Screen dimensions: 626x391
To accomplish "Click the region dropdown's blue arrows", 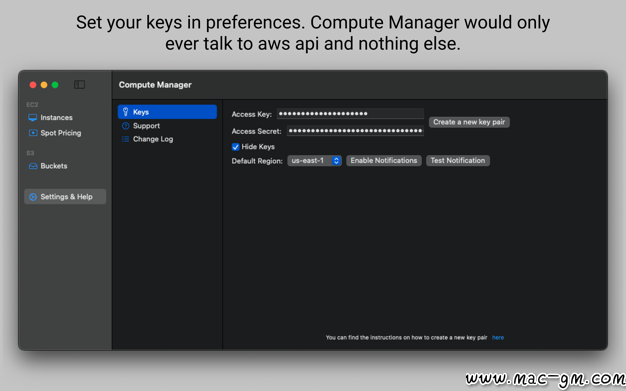I will 336,161.
